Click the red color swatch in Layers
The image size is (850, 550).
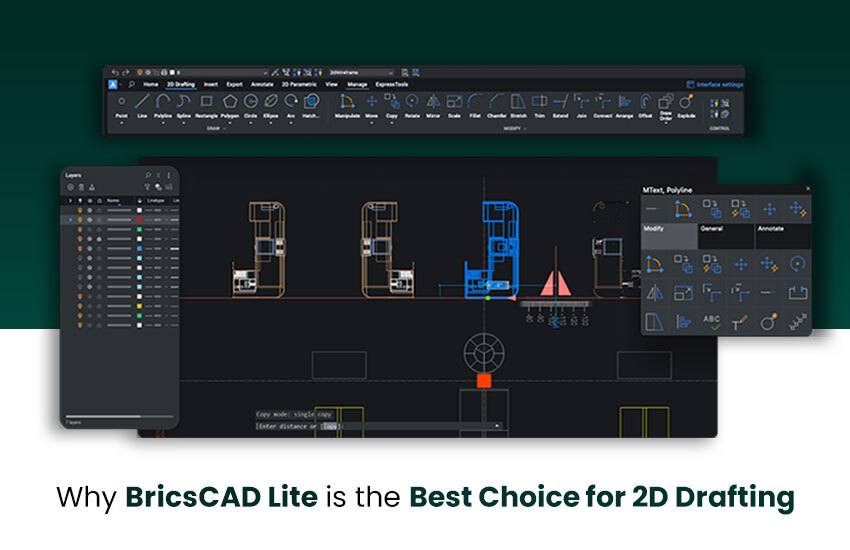point(139,220)
